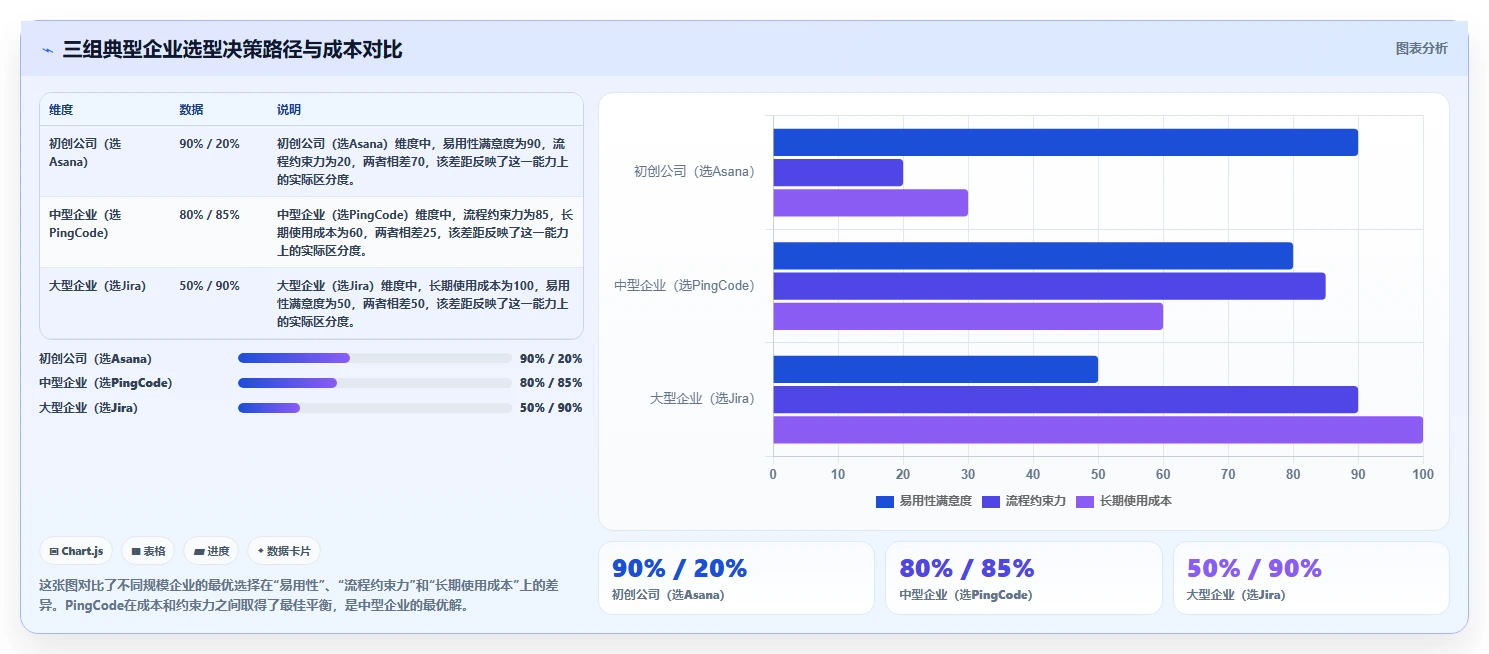Click the Asana 长期使用成本 bar at 30
The image size is (1489, 654).
pyautogui.click(x=870, y=203)
